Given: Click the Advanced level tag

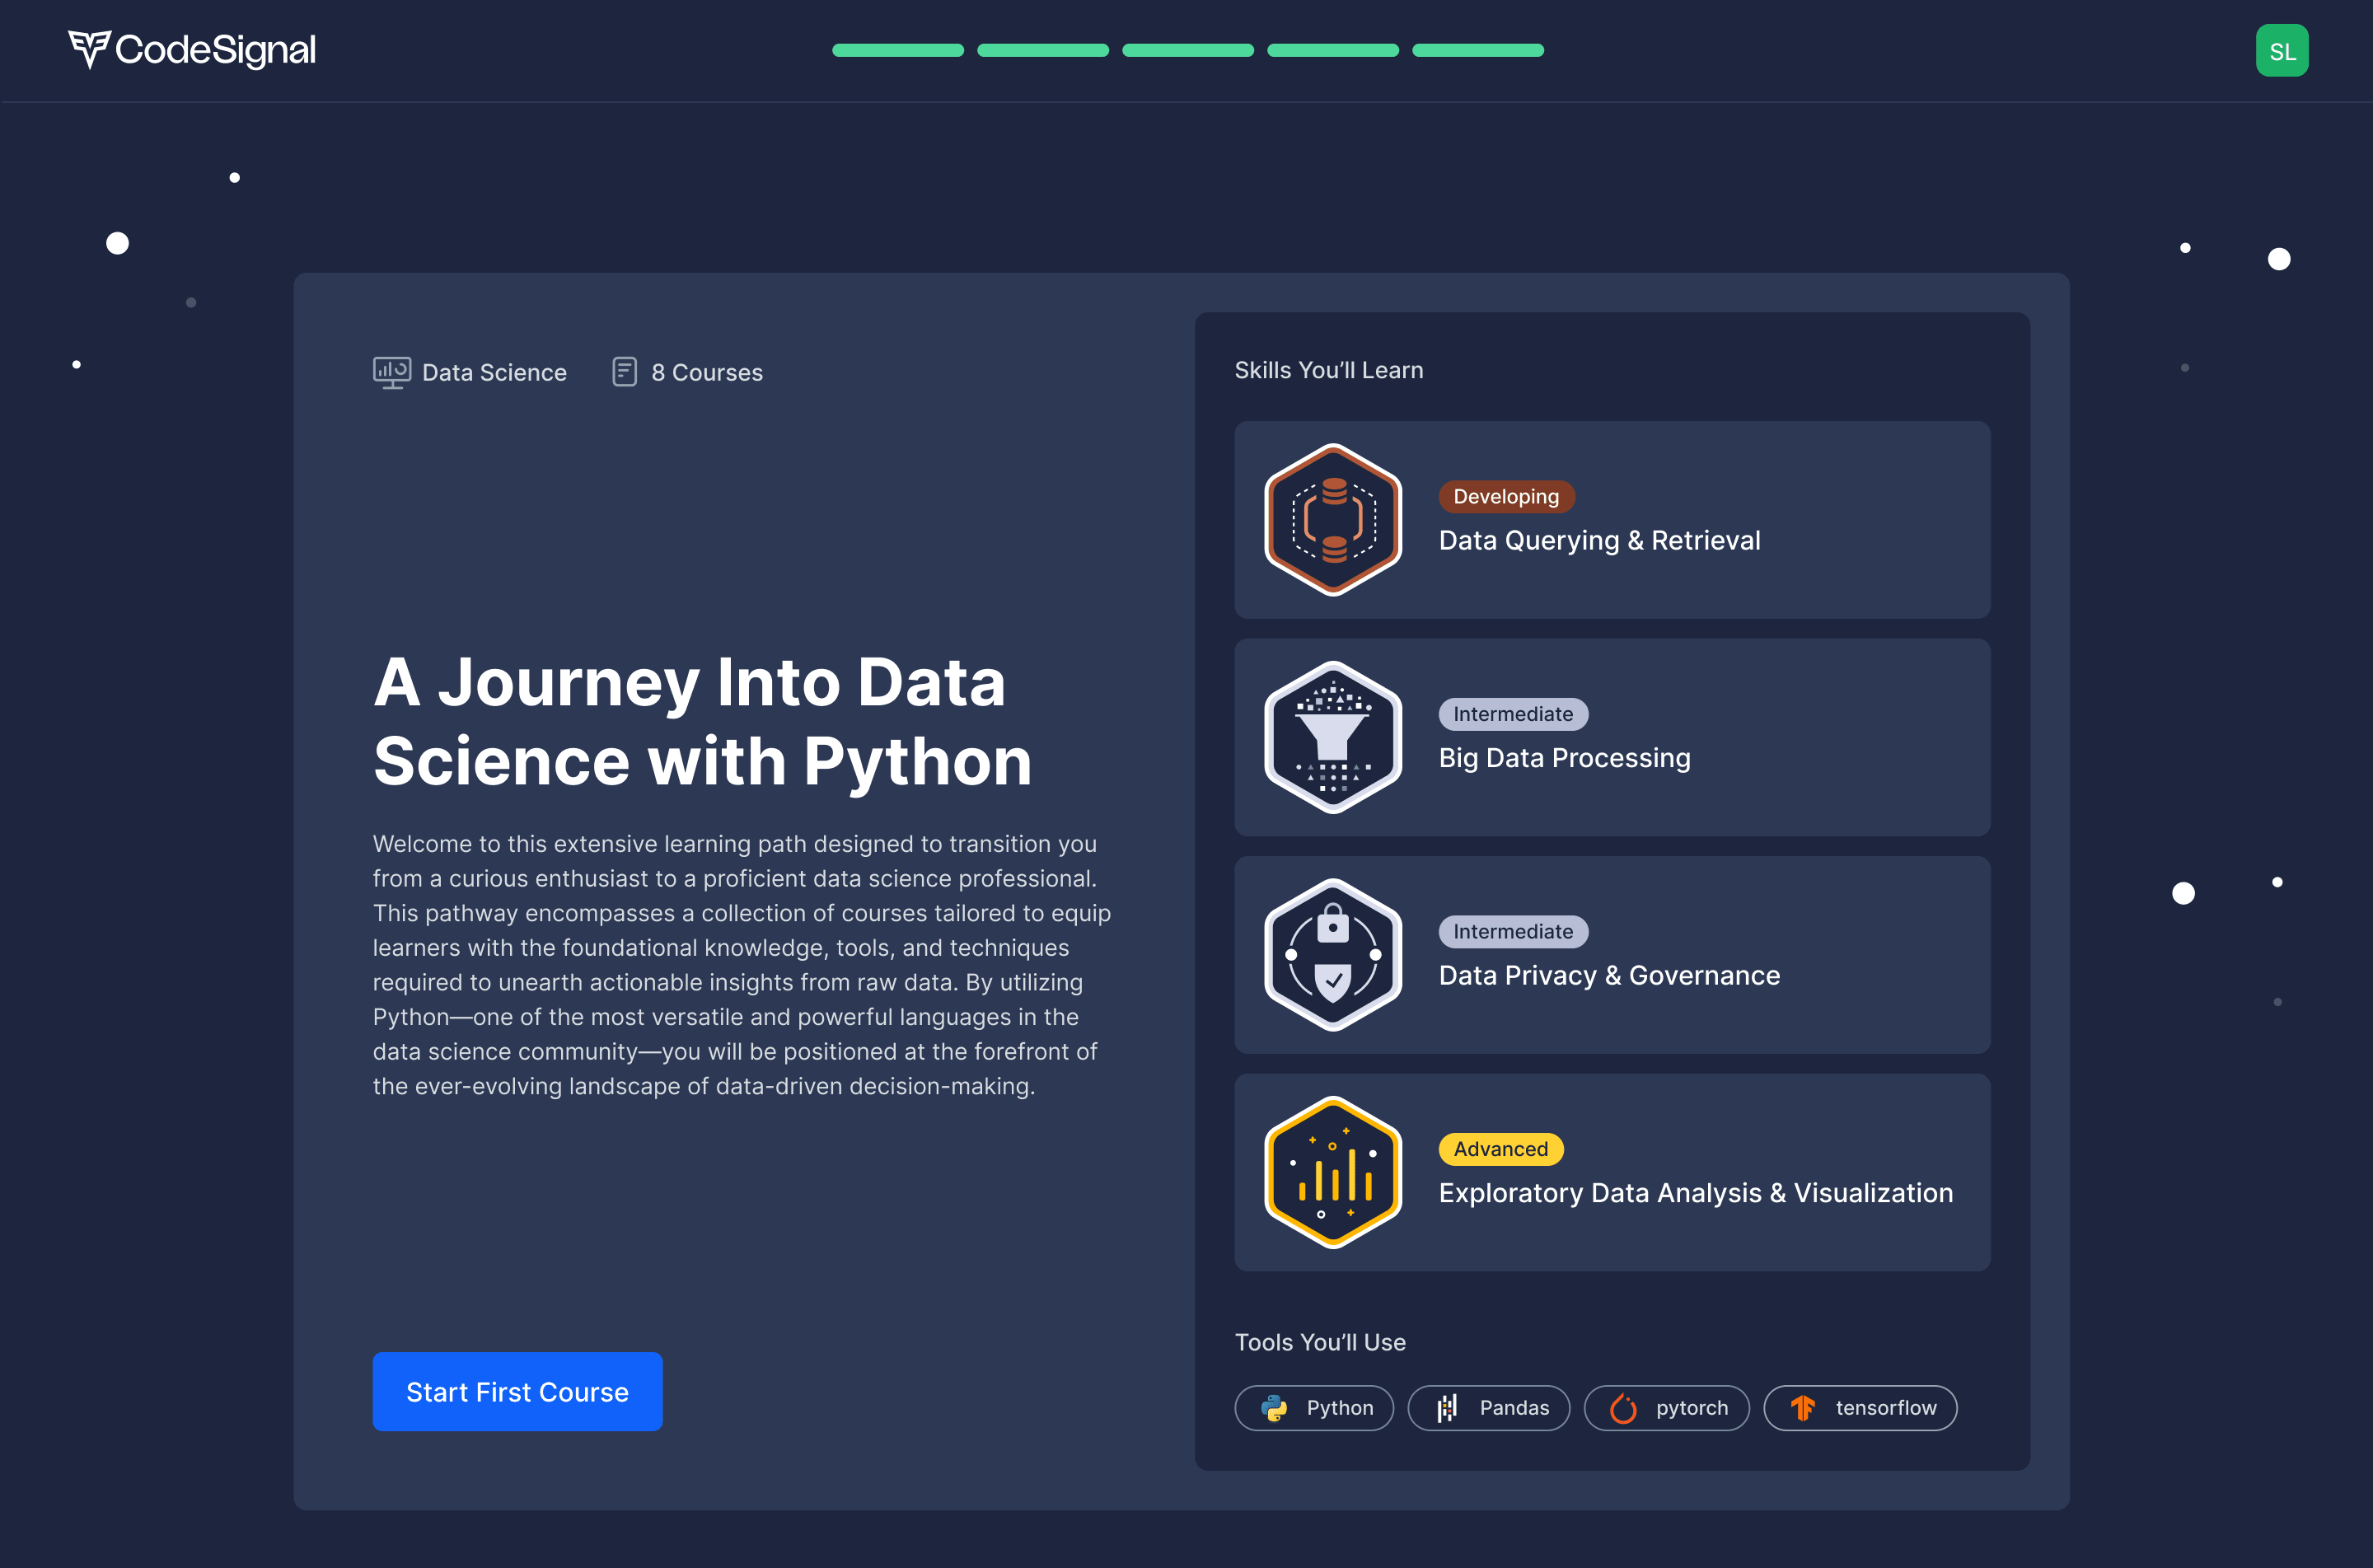Looking at the screenshot, I should click(1501, 1149).
